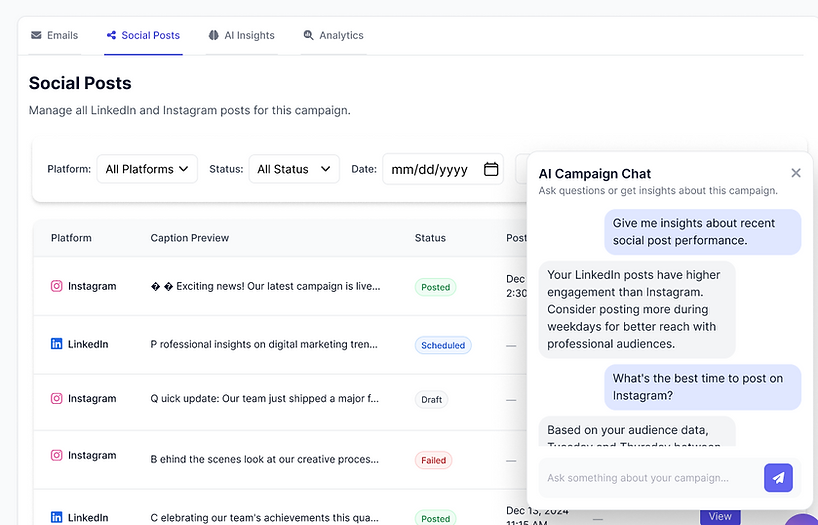This screenshot has height=525, width=818.
Task: Click the AI Insights brain icon
Action: [214, 35]
